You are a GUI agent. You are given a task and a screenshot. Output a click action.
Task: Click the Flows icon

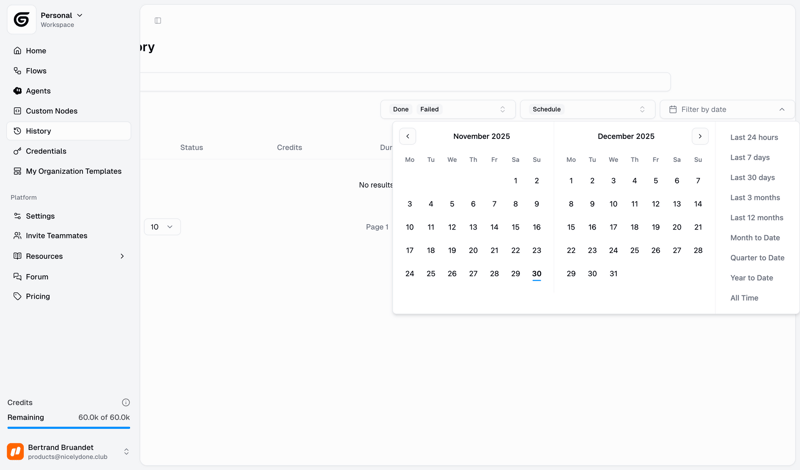(x=17, y=70)
